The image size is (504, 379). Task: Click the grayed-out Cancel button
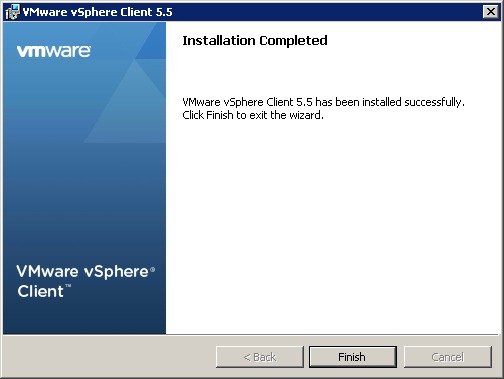[x=448, y=357]
